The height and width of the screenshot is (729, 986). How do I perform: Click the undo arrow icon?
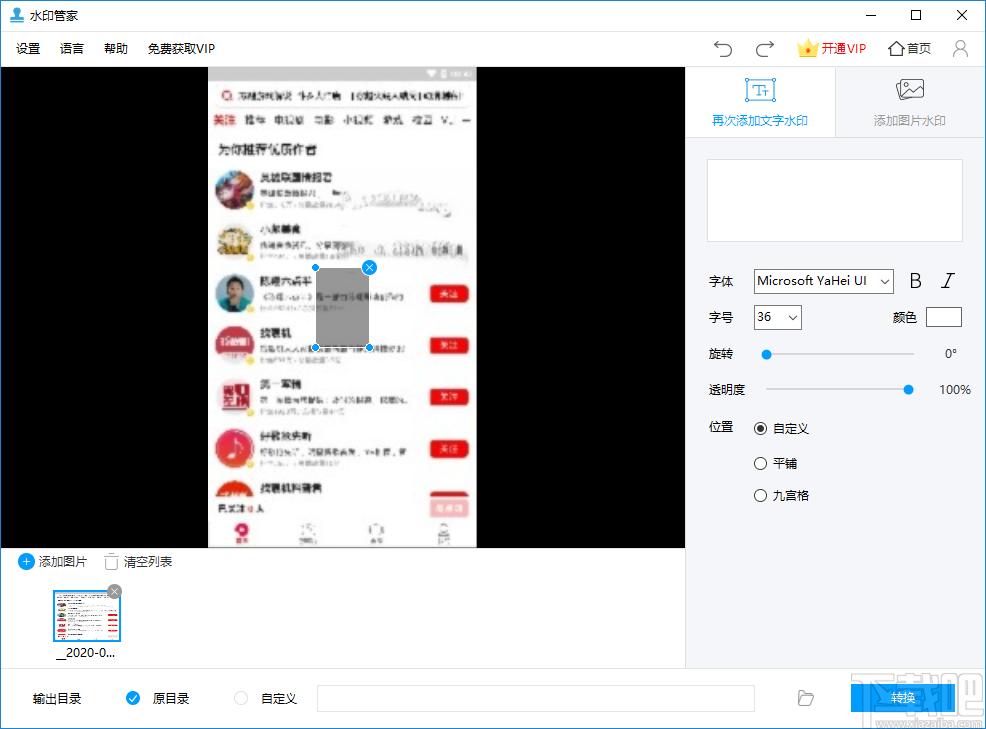click(723, 48)
